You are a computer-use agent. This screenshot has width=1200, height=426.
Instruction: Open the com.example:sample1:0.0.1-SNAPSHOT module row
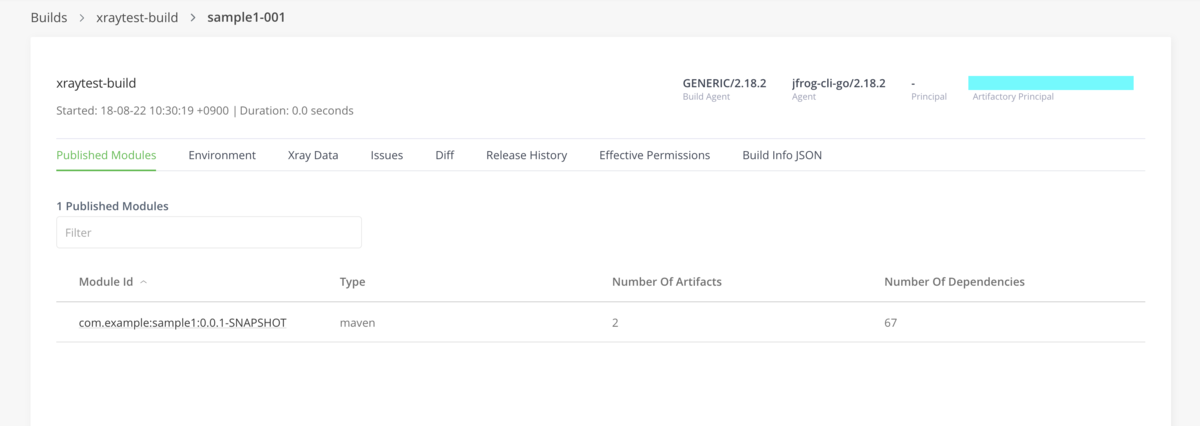click(x=183, y=323)
